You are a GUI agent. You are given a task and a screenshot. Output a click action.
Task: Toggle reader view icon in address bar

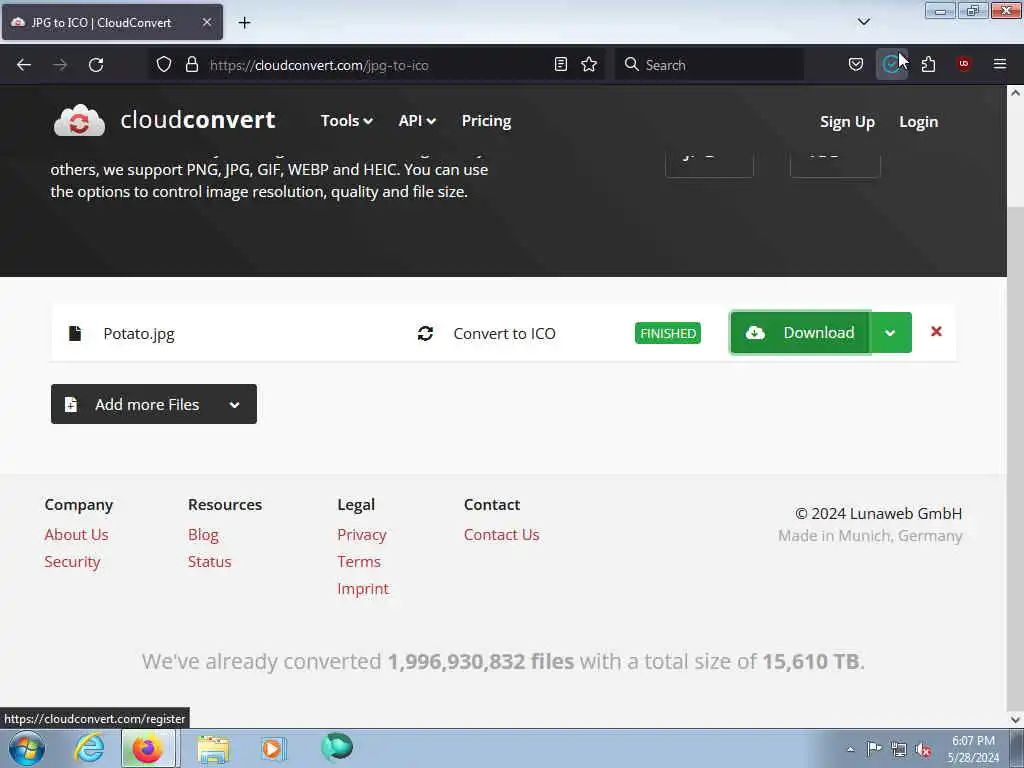tap(560, 64)
